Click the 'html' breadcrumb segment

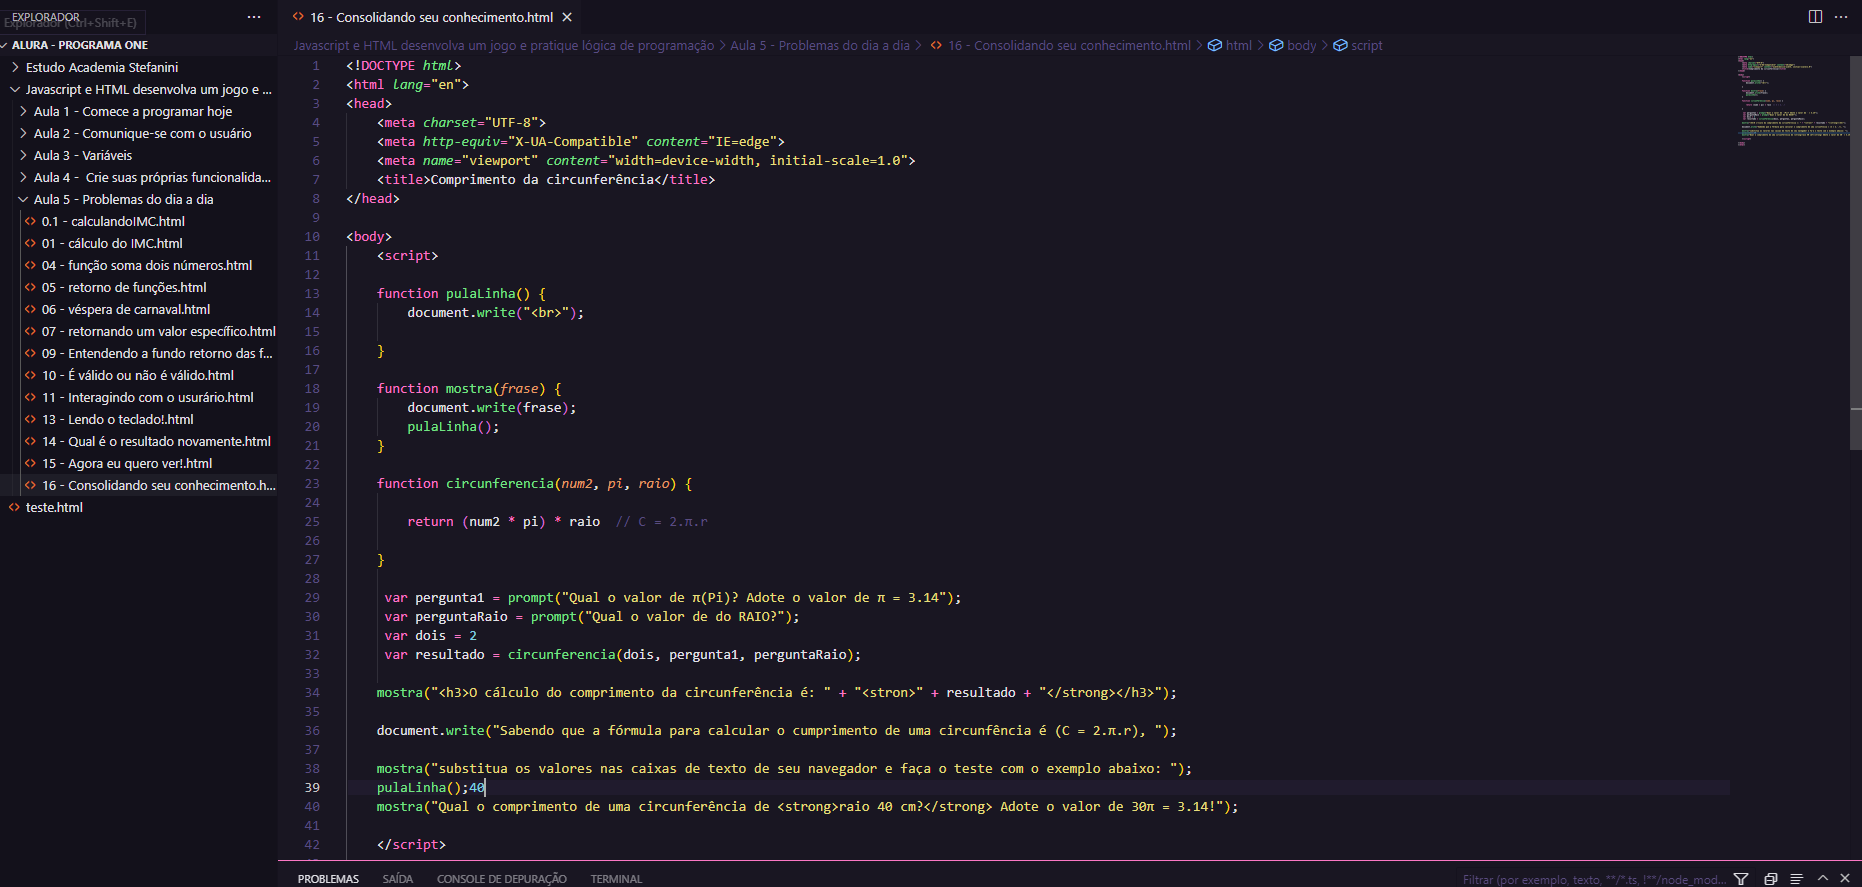coord(1238,45)
